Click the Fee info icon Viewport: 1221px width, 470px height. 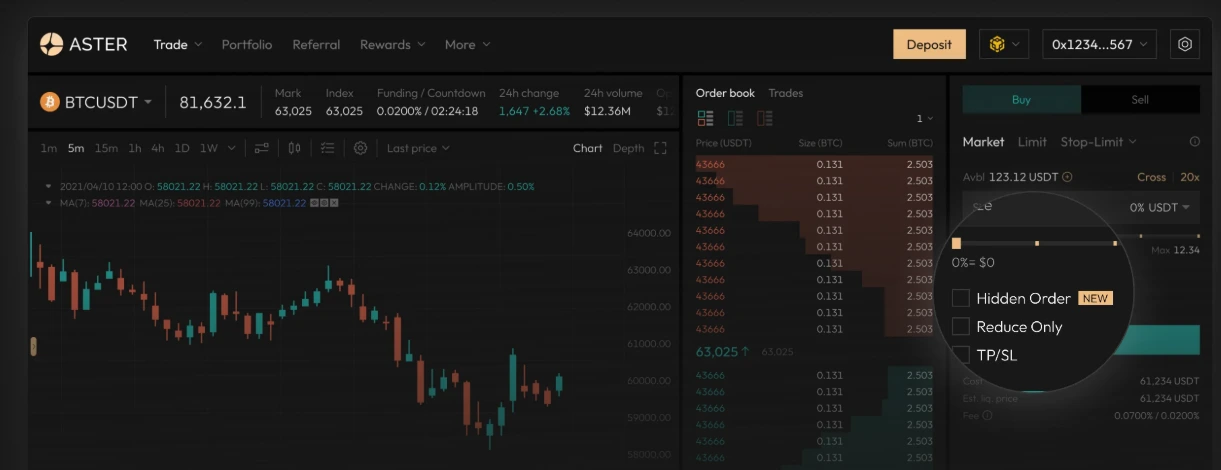[987, 415]
